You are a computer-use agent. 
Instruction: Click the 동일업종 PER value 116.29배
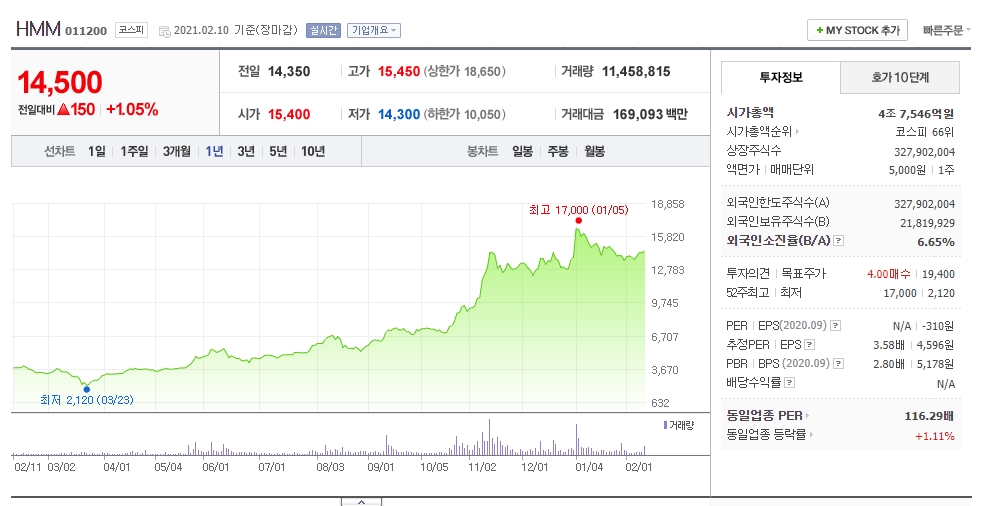tap(929, 416)
